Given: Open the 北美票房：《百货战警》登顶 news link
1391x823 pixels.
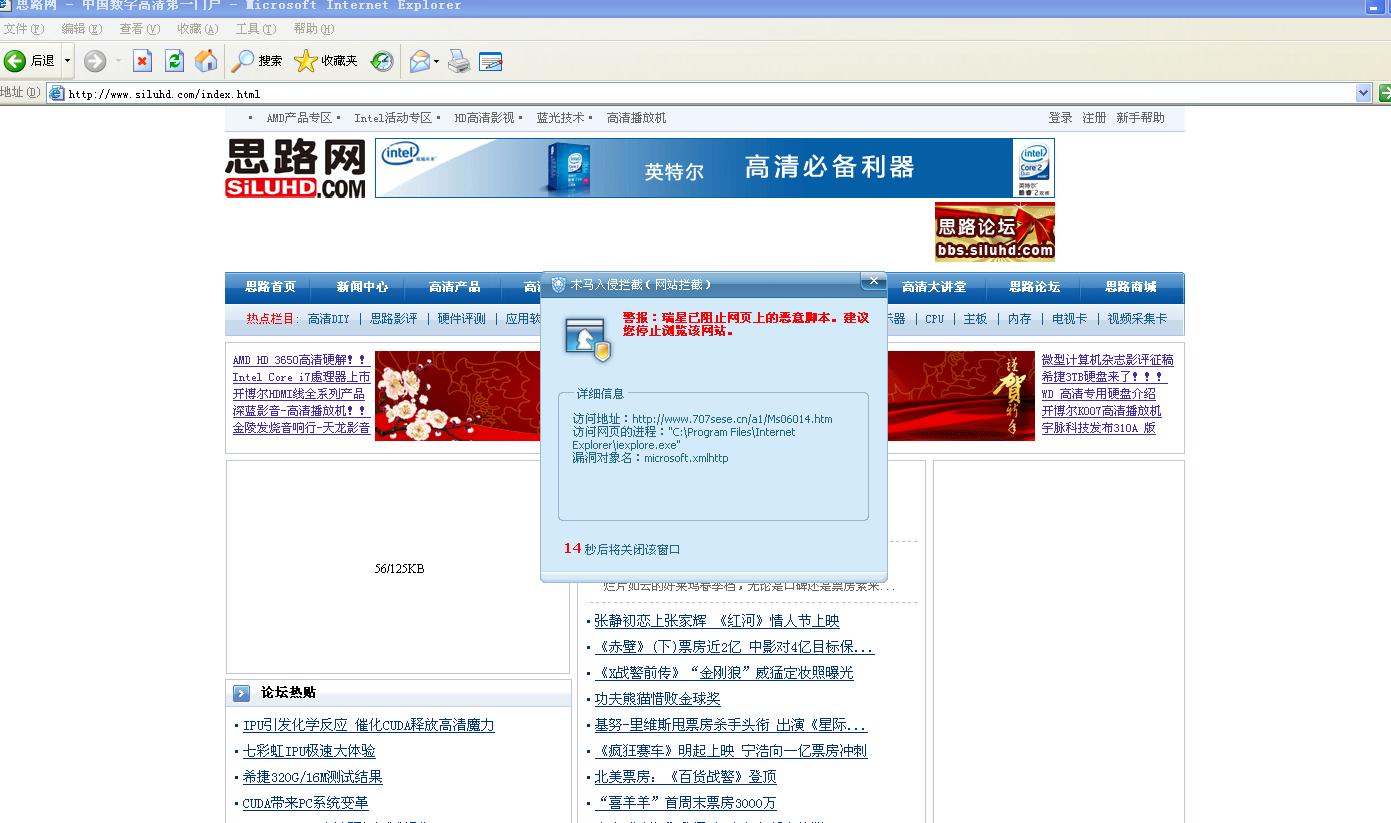Looking at the screenshot, I should (x=685, y=777).
